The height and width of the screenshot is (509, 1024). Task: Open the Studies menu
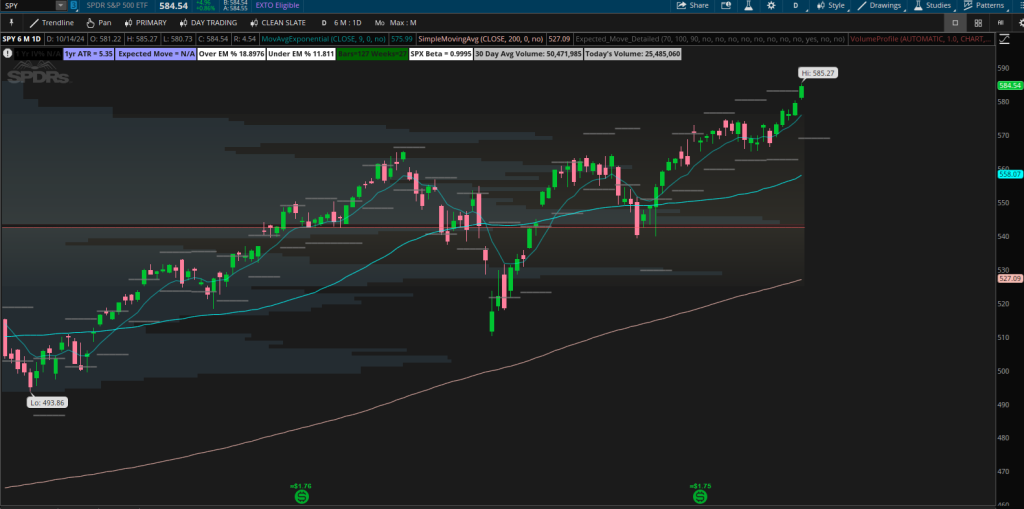tap(930, 5)
